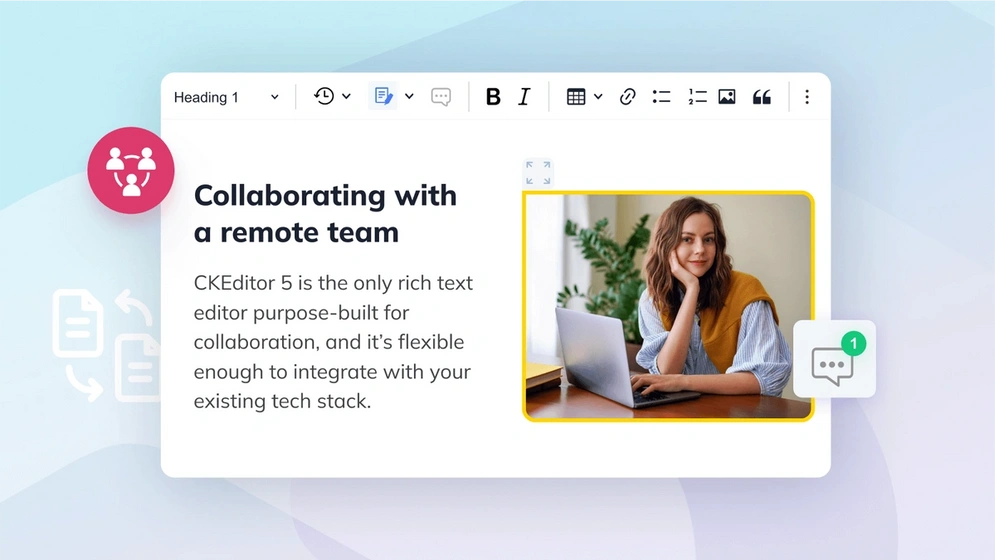Apply a numbered list
Image resolution: width=995 pixels, height=560 pixels.
pos(697,97)
